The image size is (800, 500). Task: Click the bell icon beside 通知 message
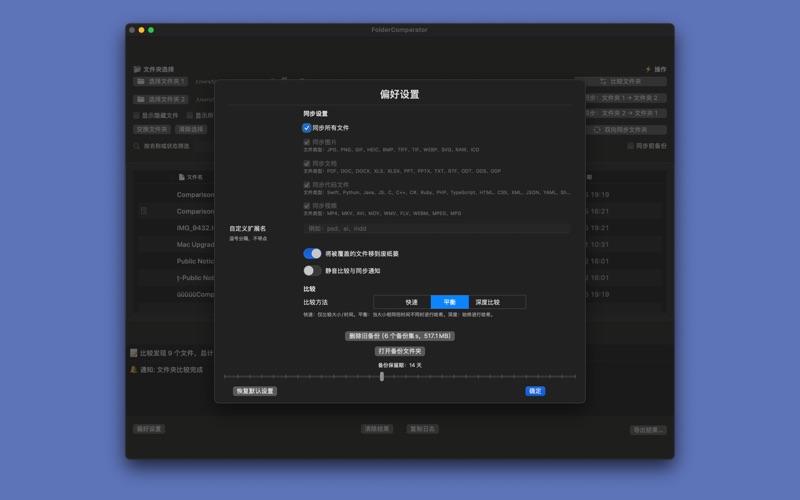(134, 369)
